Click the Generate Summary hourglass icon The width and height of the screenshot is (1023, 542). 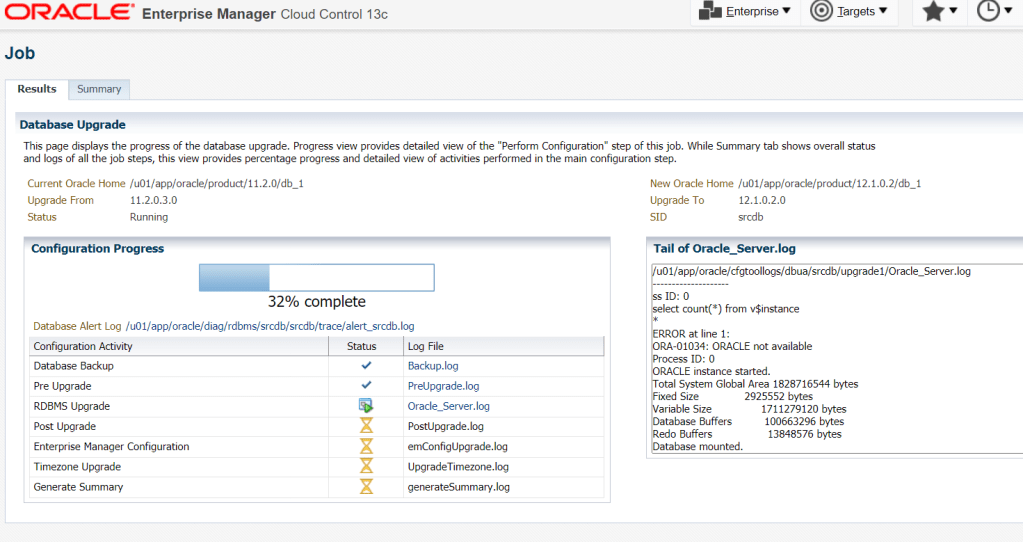click(x=365, y=487)
